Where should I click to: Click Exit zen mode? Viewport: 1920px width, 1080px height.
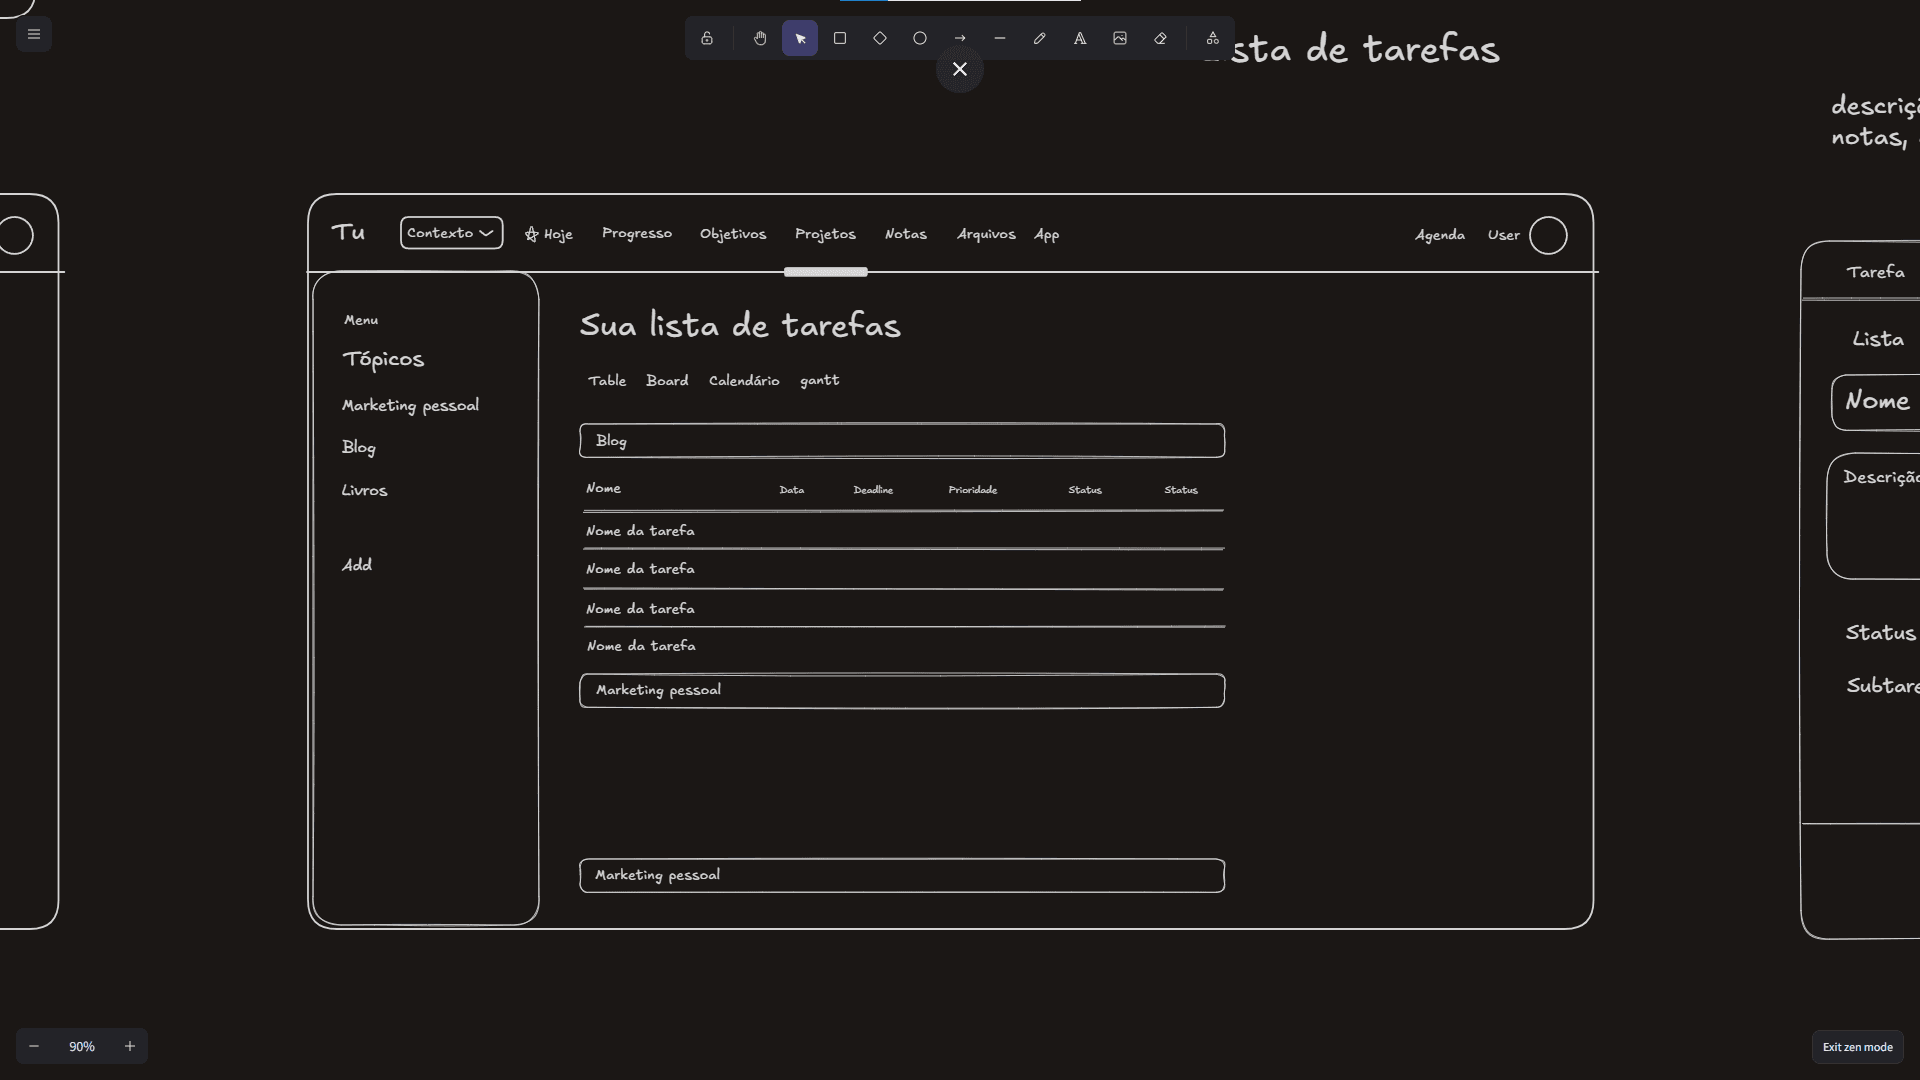pyautogui.click(x=1857, y=1047)
